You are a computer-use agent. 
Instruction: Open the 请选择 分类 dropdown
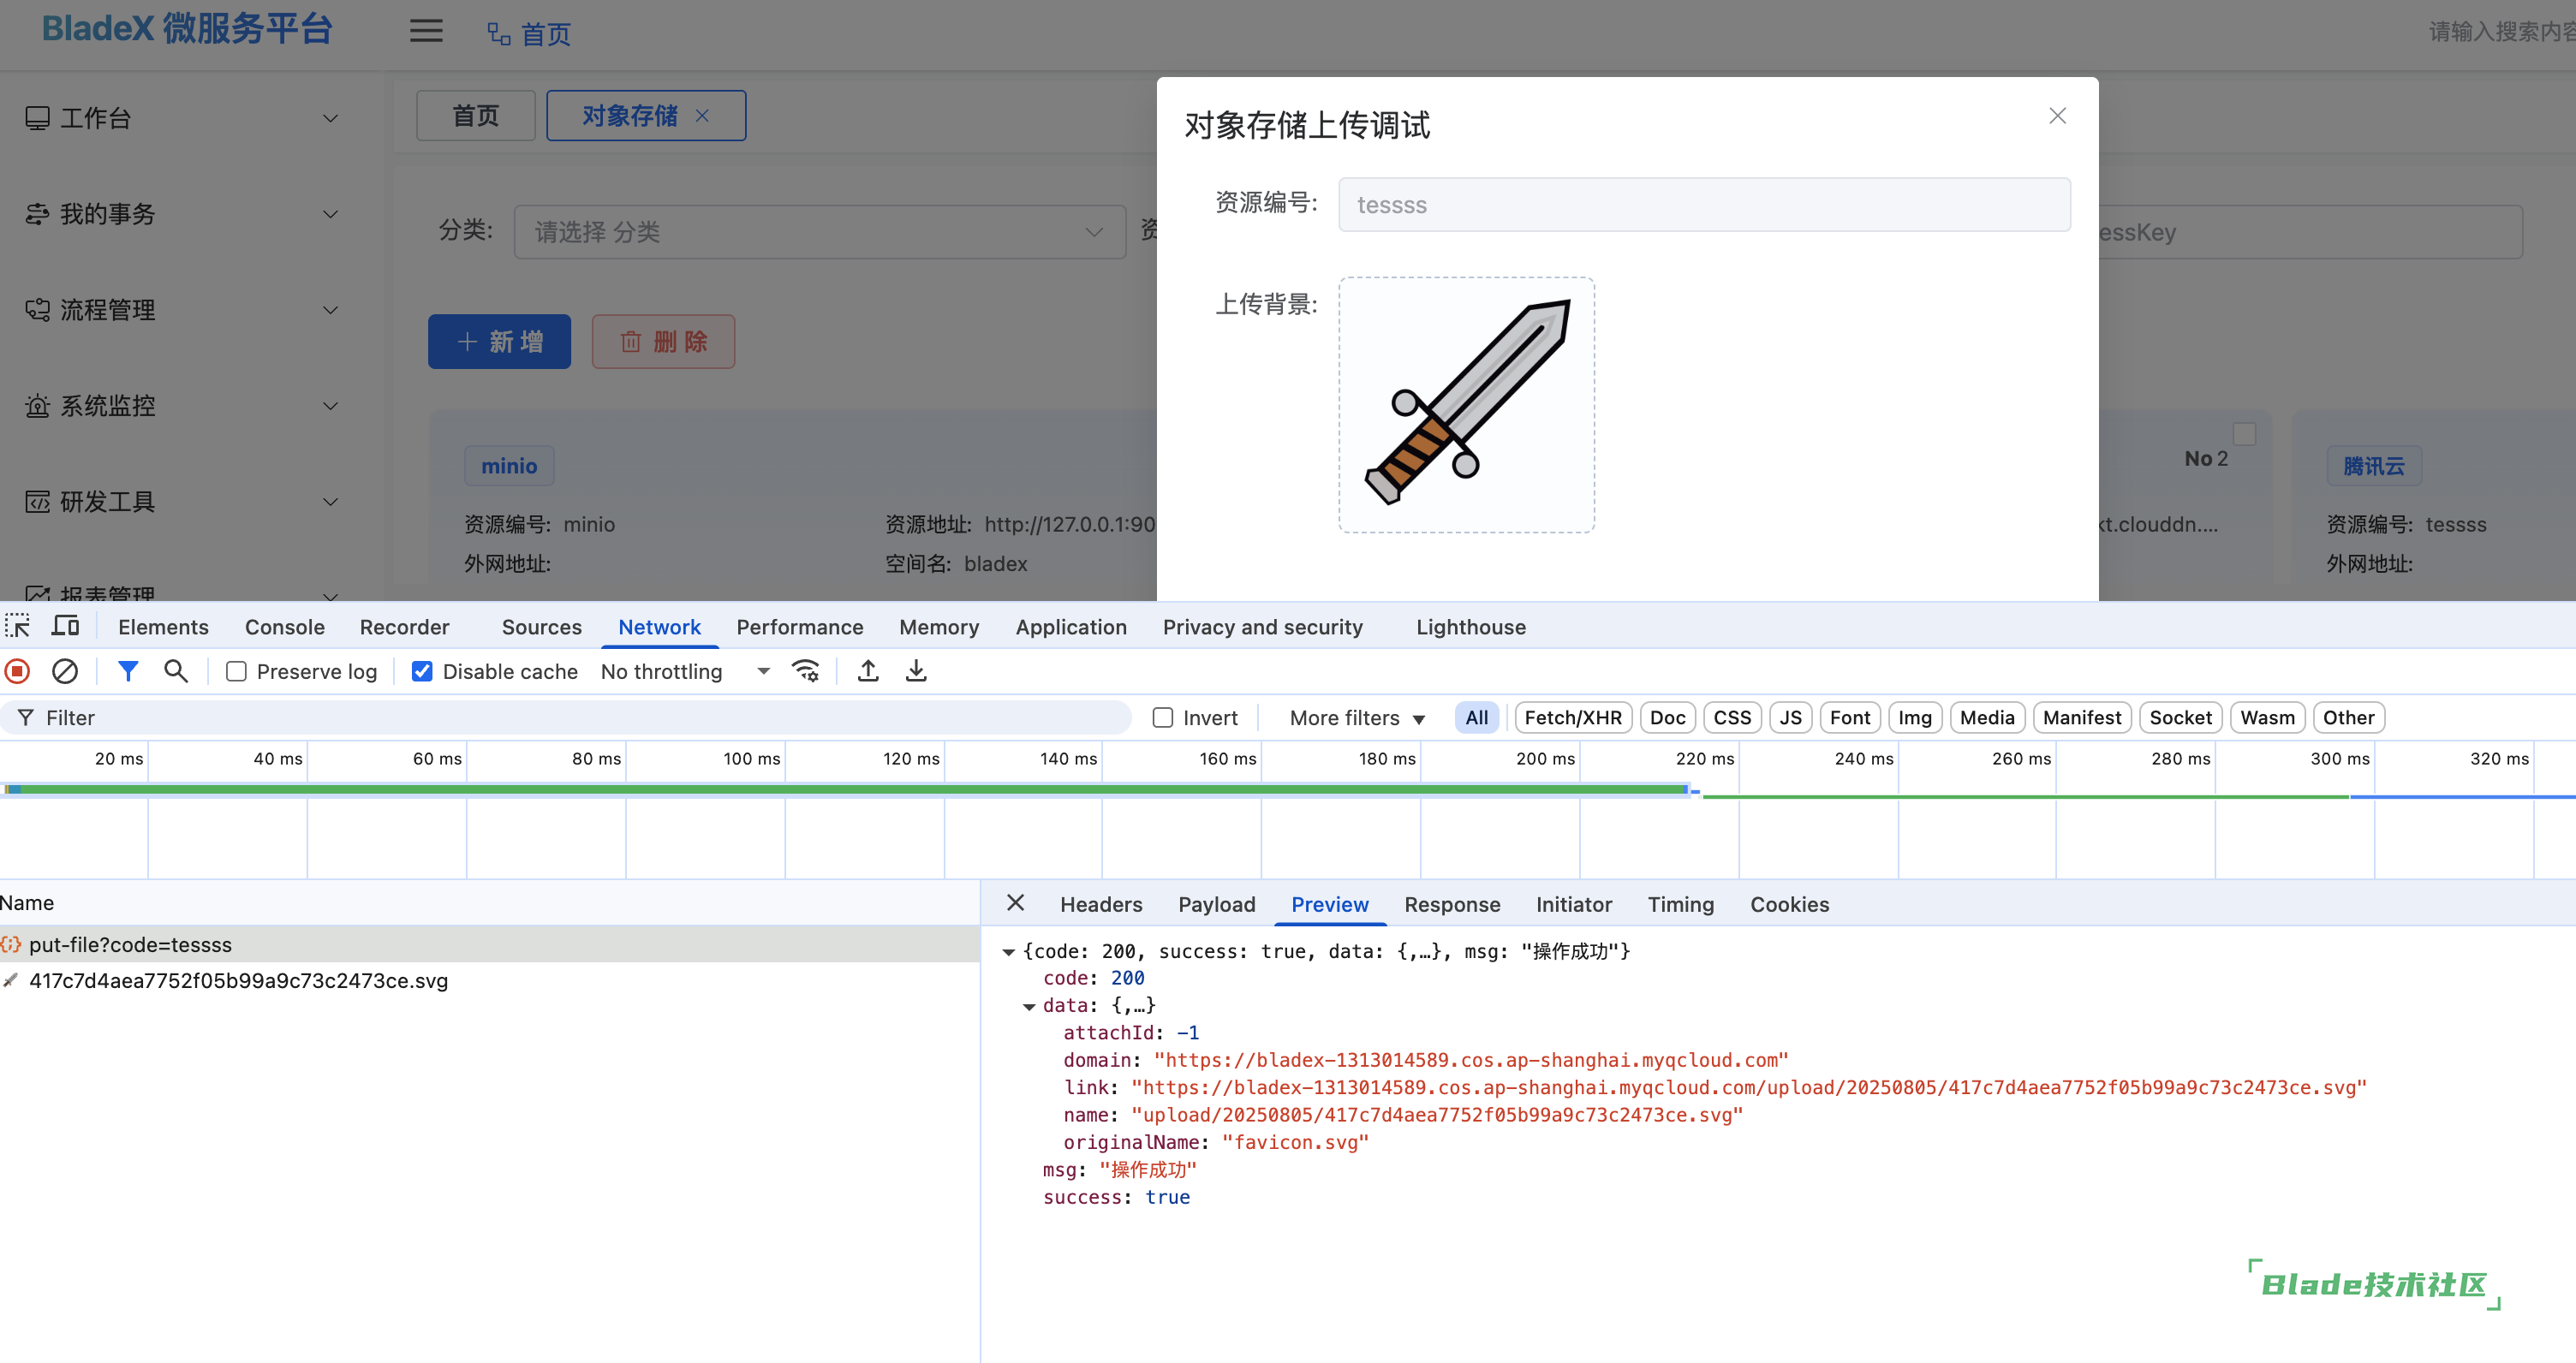tap(819, 232)
